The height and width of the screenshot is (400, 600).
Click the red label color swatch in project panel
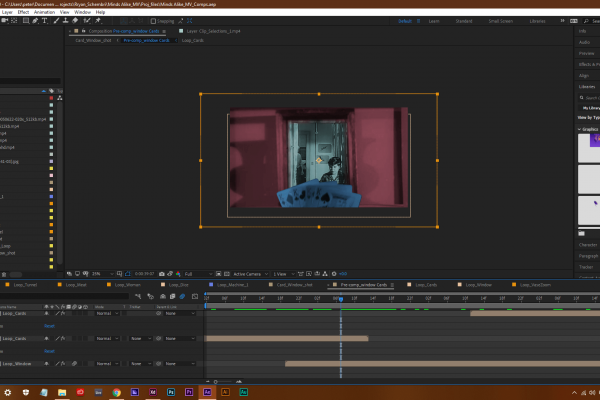(x=51, y=98)
